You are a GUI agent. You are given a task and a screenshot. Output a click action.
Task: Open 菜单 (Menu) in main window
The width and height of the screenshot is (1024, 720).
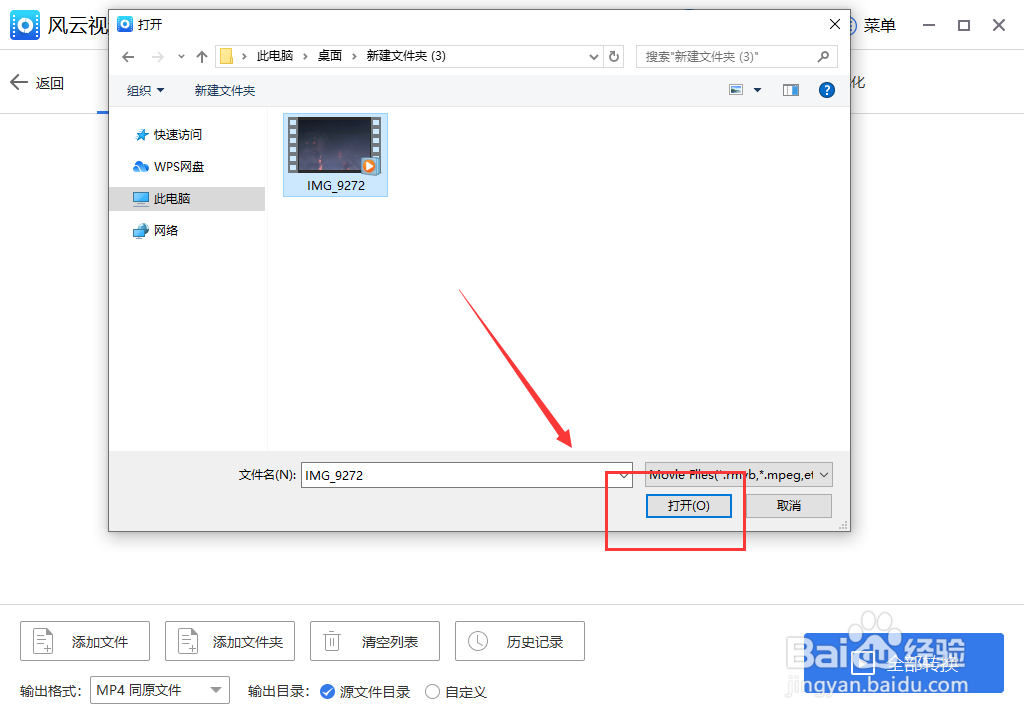click(x=879, y=25)
